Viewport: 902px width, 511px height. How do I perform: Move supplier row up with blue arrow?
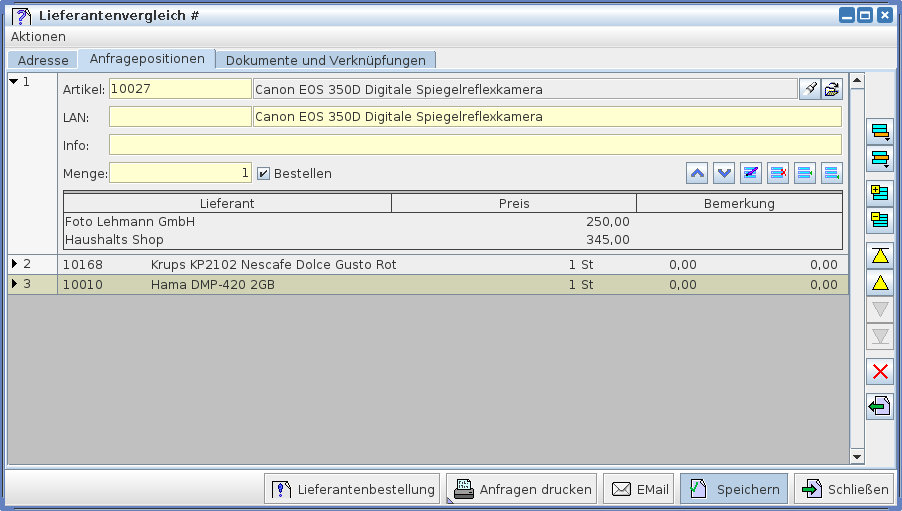pyautogui.click(x=697, y=173)
